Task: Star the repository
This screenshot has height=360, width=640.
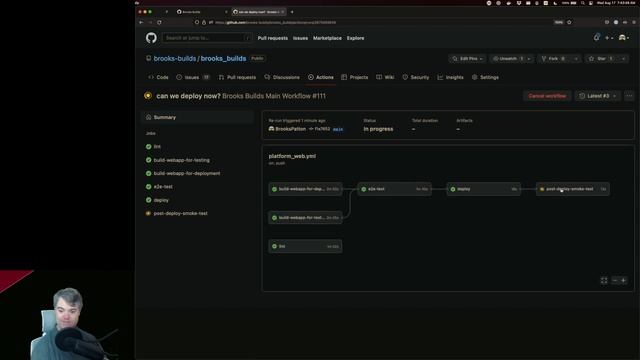Action: [601, 59]
